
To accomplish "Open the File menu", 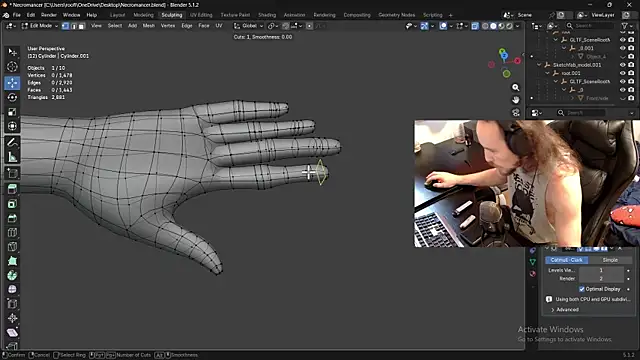I will tap(17, 15).
